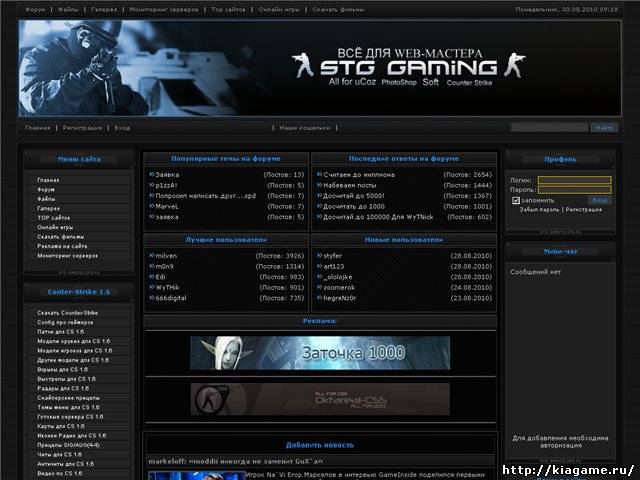Open topic Досчитай до 5000!

353,196
